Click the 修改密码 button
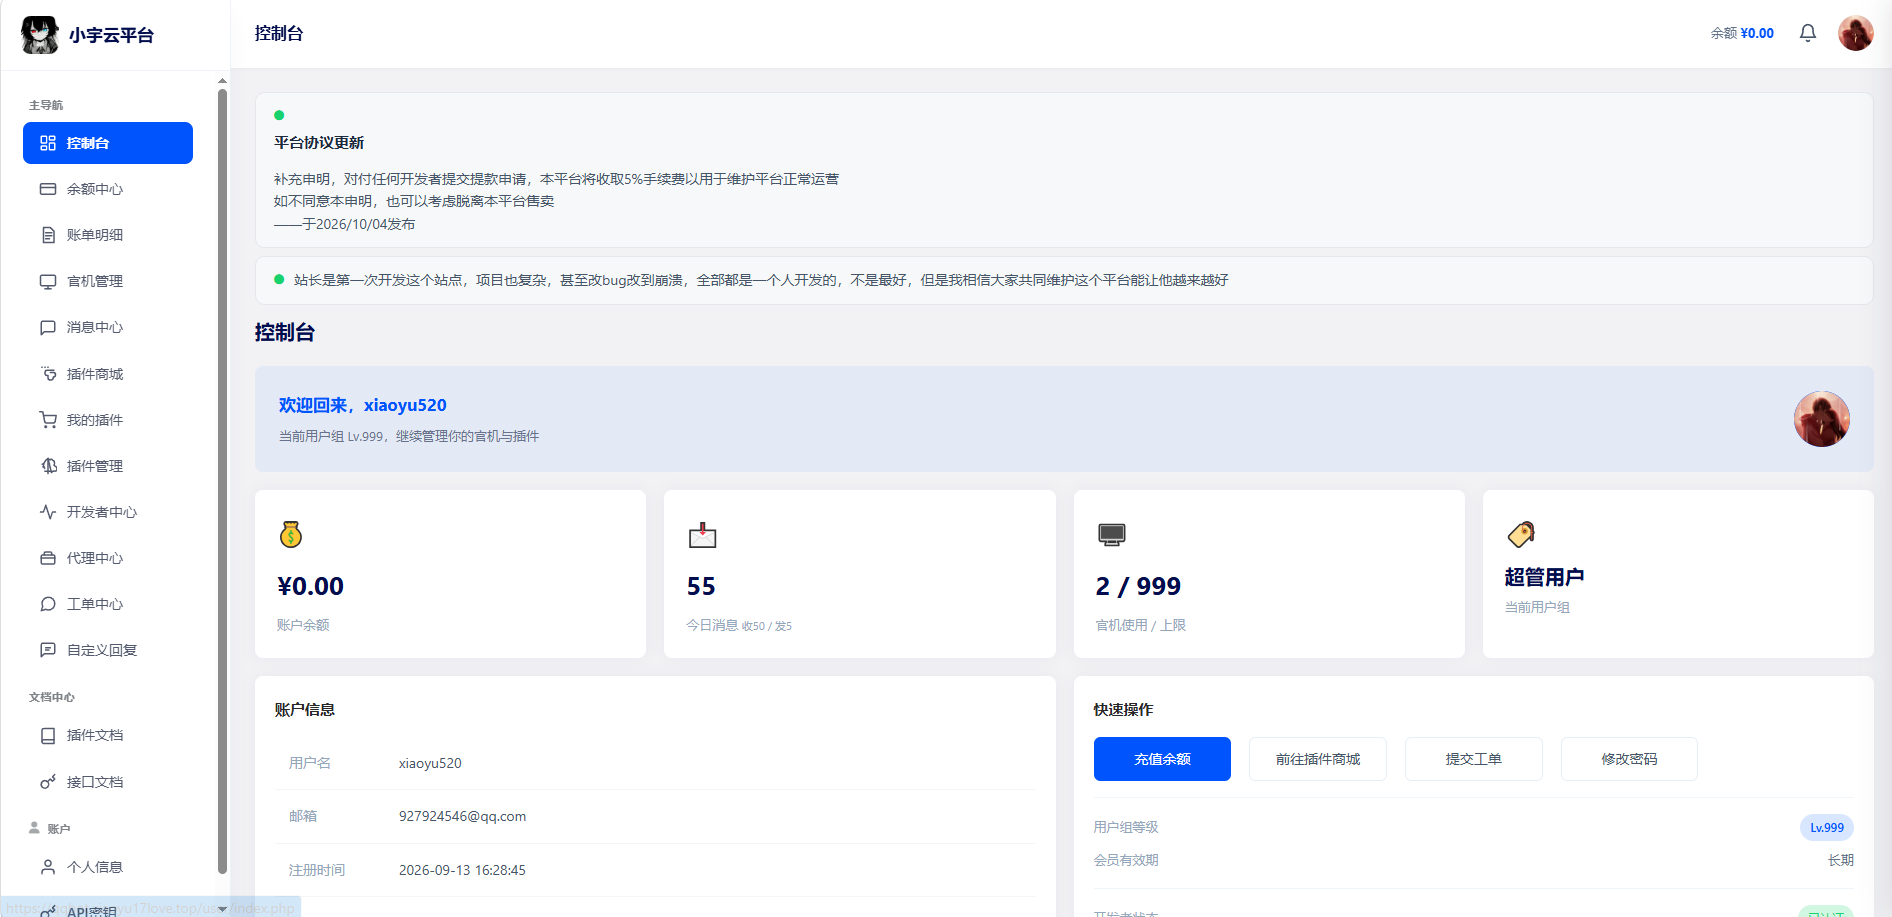 [x=1629, y=759]
